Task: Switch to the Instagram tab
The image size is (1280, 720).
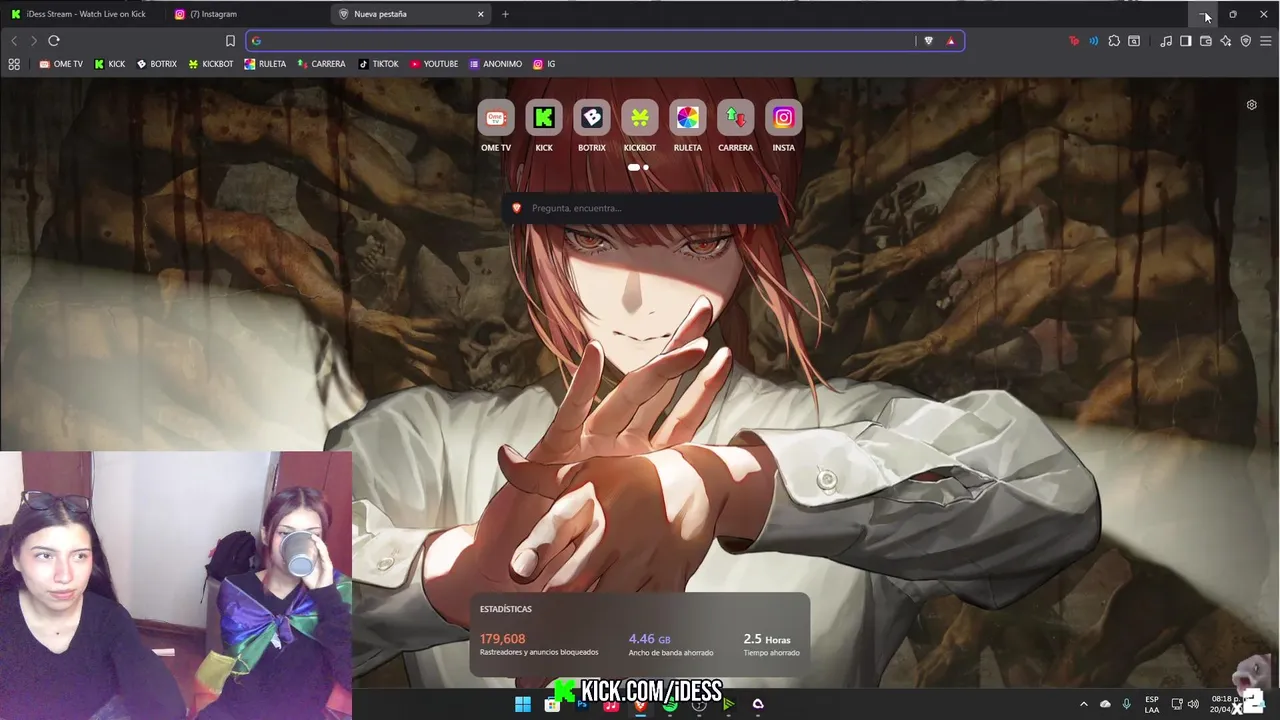Action: pos(248,14)
